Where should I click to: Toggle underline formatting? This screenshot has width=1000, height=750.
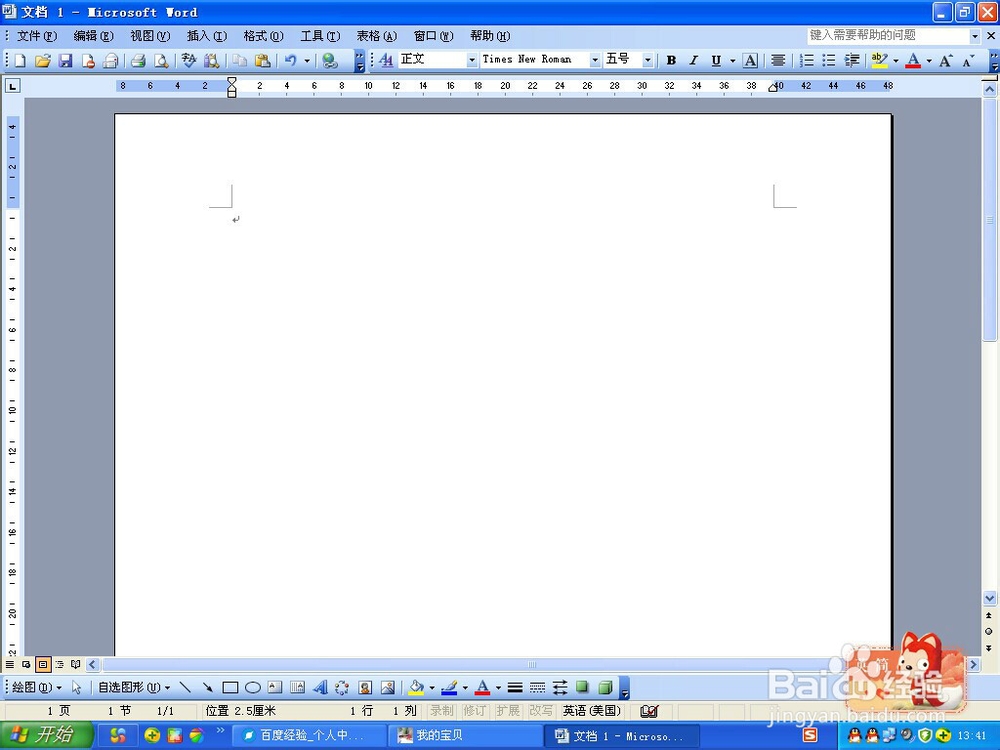pos(716,61)
